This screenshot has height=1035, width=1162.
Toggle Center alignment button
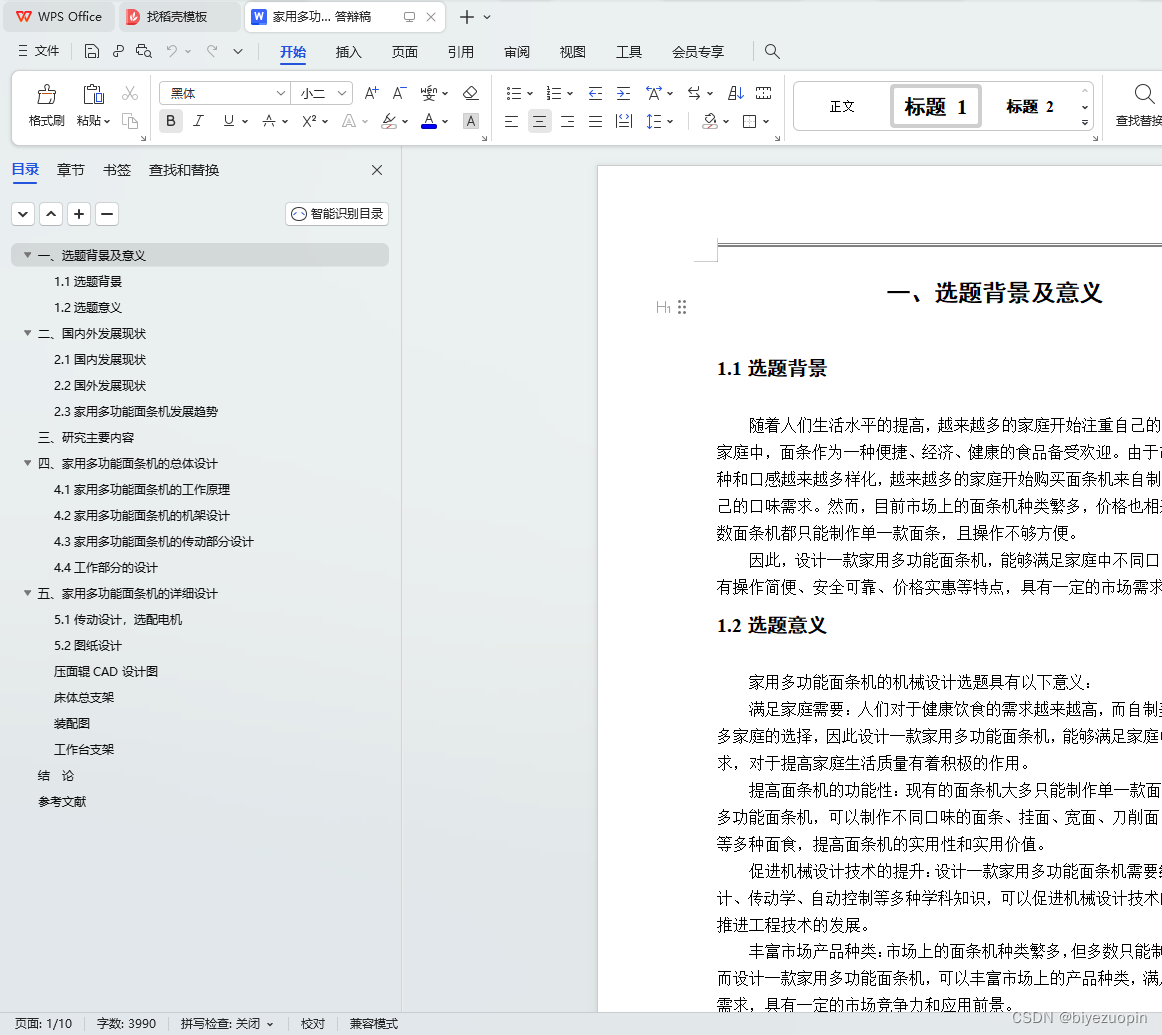click(x=540, y=122)
